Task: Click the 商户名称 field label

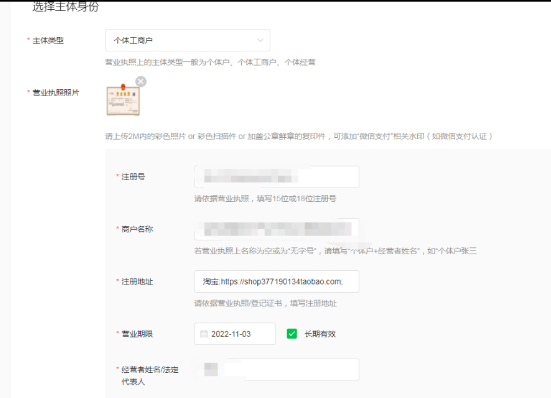Action: coord(137,229)
